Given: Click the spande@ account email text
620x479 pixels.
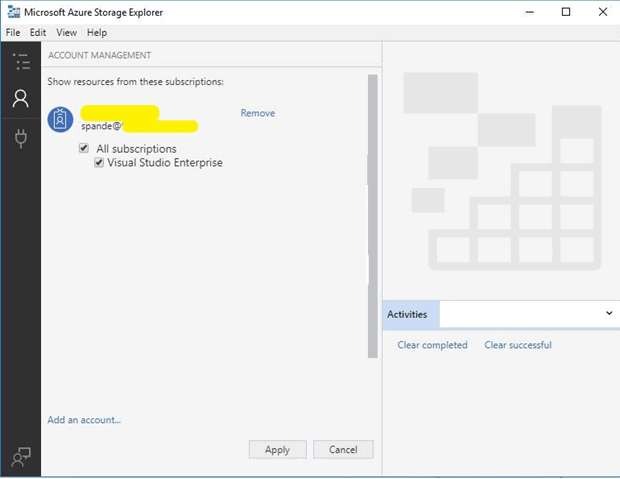Looking at the screenshot, I should tap(101, 126).
